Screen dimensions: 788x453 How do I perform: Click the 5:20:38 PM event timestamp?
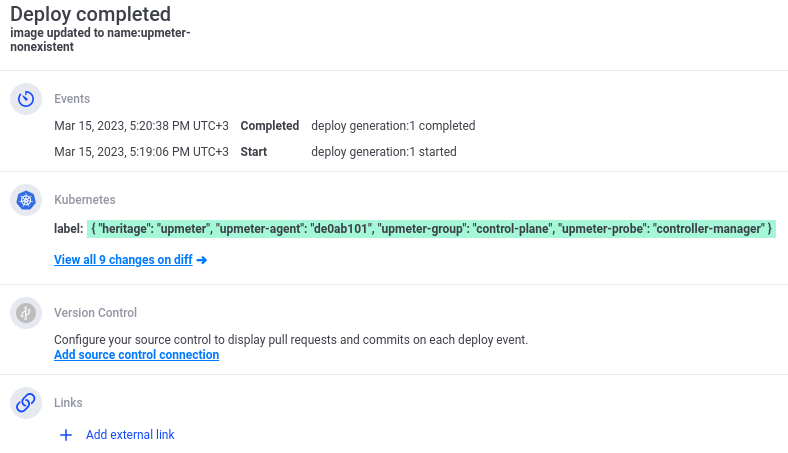point(141,126)
